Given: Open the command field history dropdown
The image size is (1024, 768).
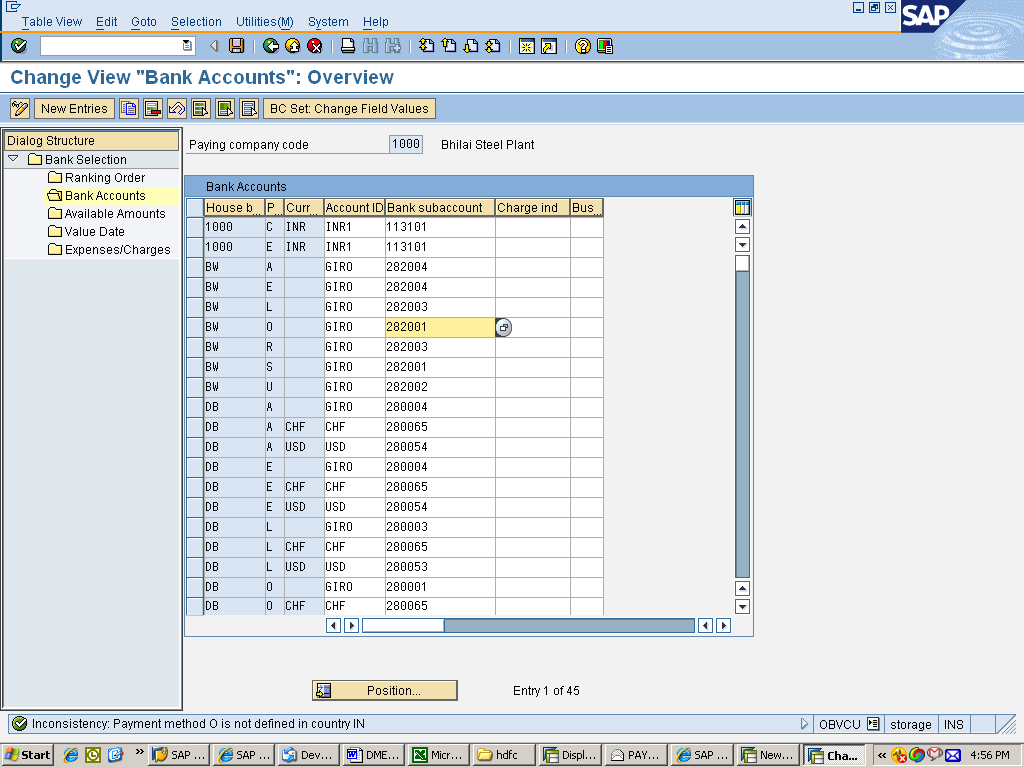Looking at the screenshot, I should click(x=186, y=45).
